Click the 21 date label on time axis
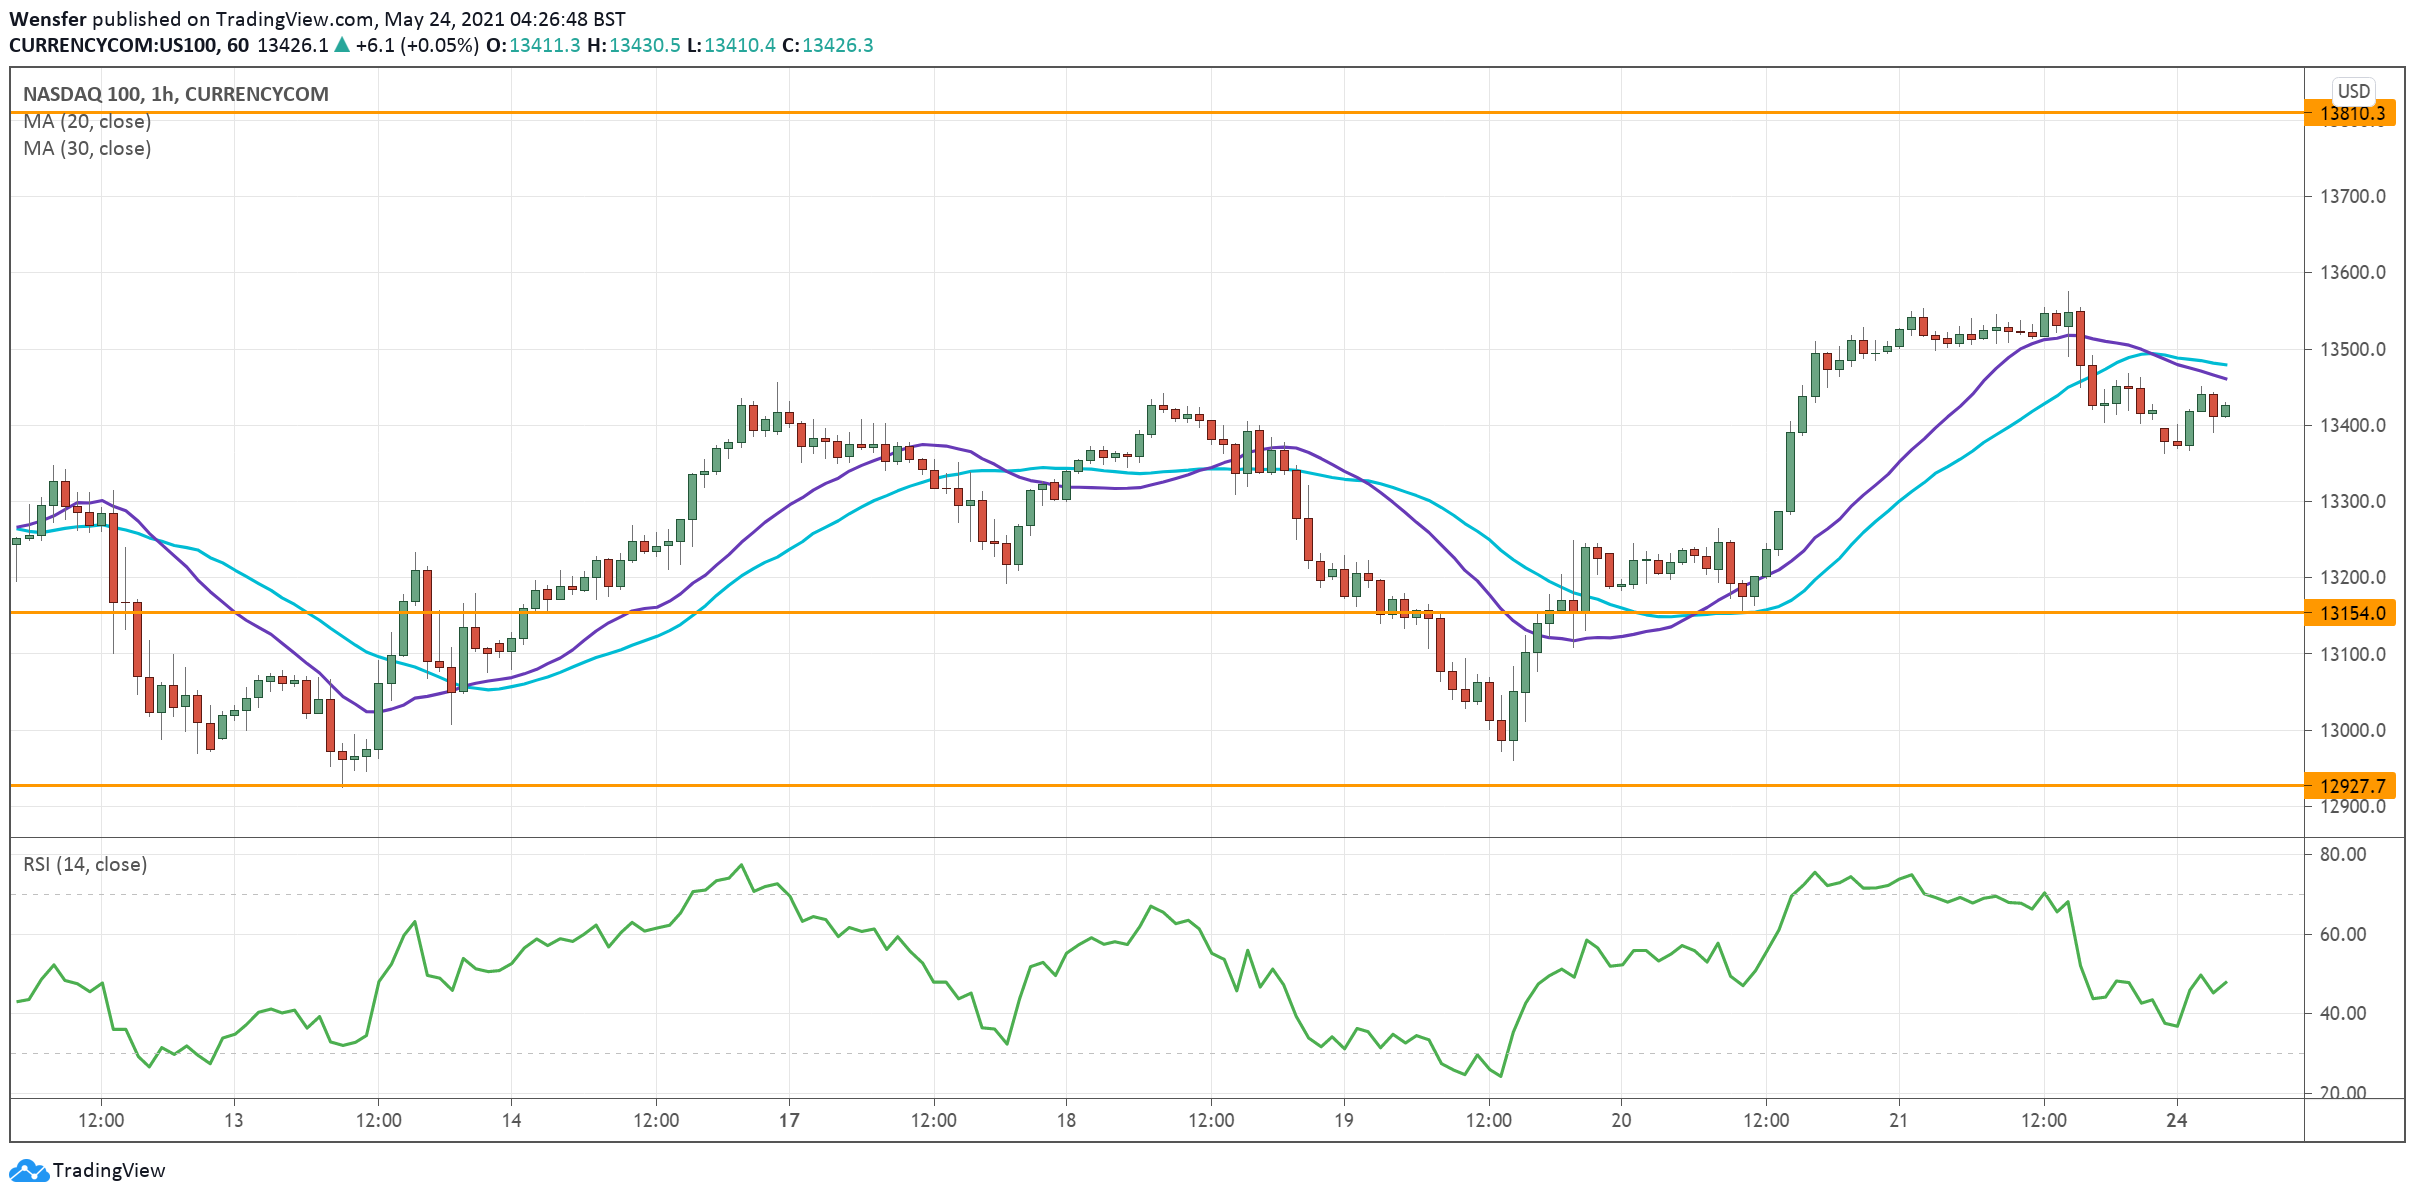This screenshot has height=1199, width=2415. (1898, 1120)
